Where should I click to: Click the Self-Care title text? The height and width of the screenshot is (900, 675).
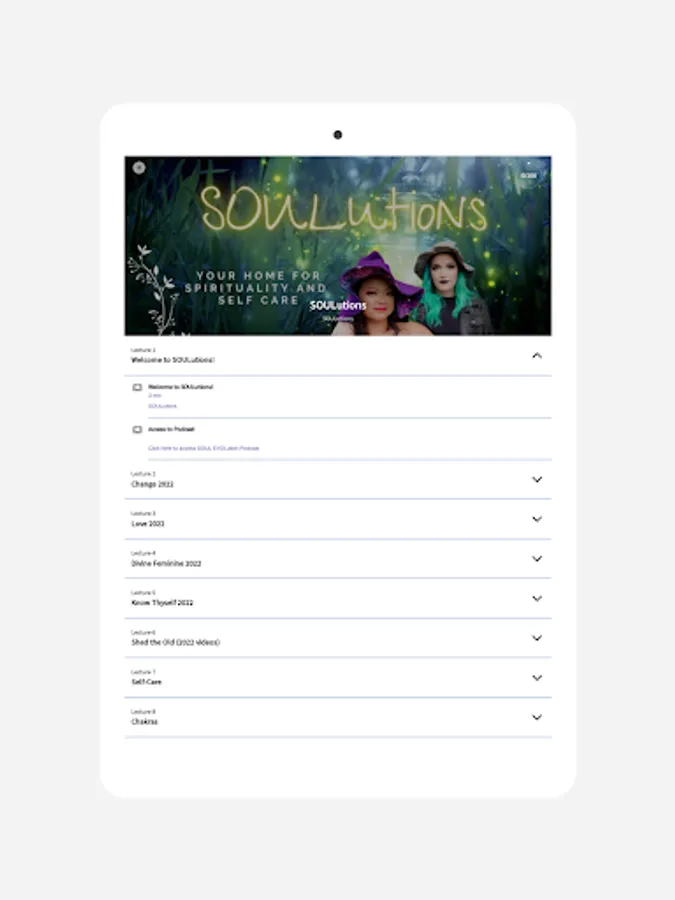pyautogui.click(x=146, y=682)
